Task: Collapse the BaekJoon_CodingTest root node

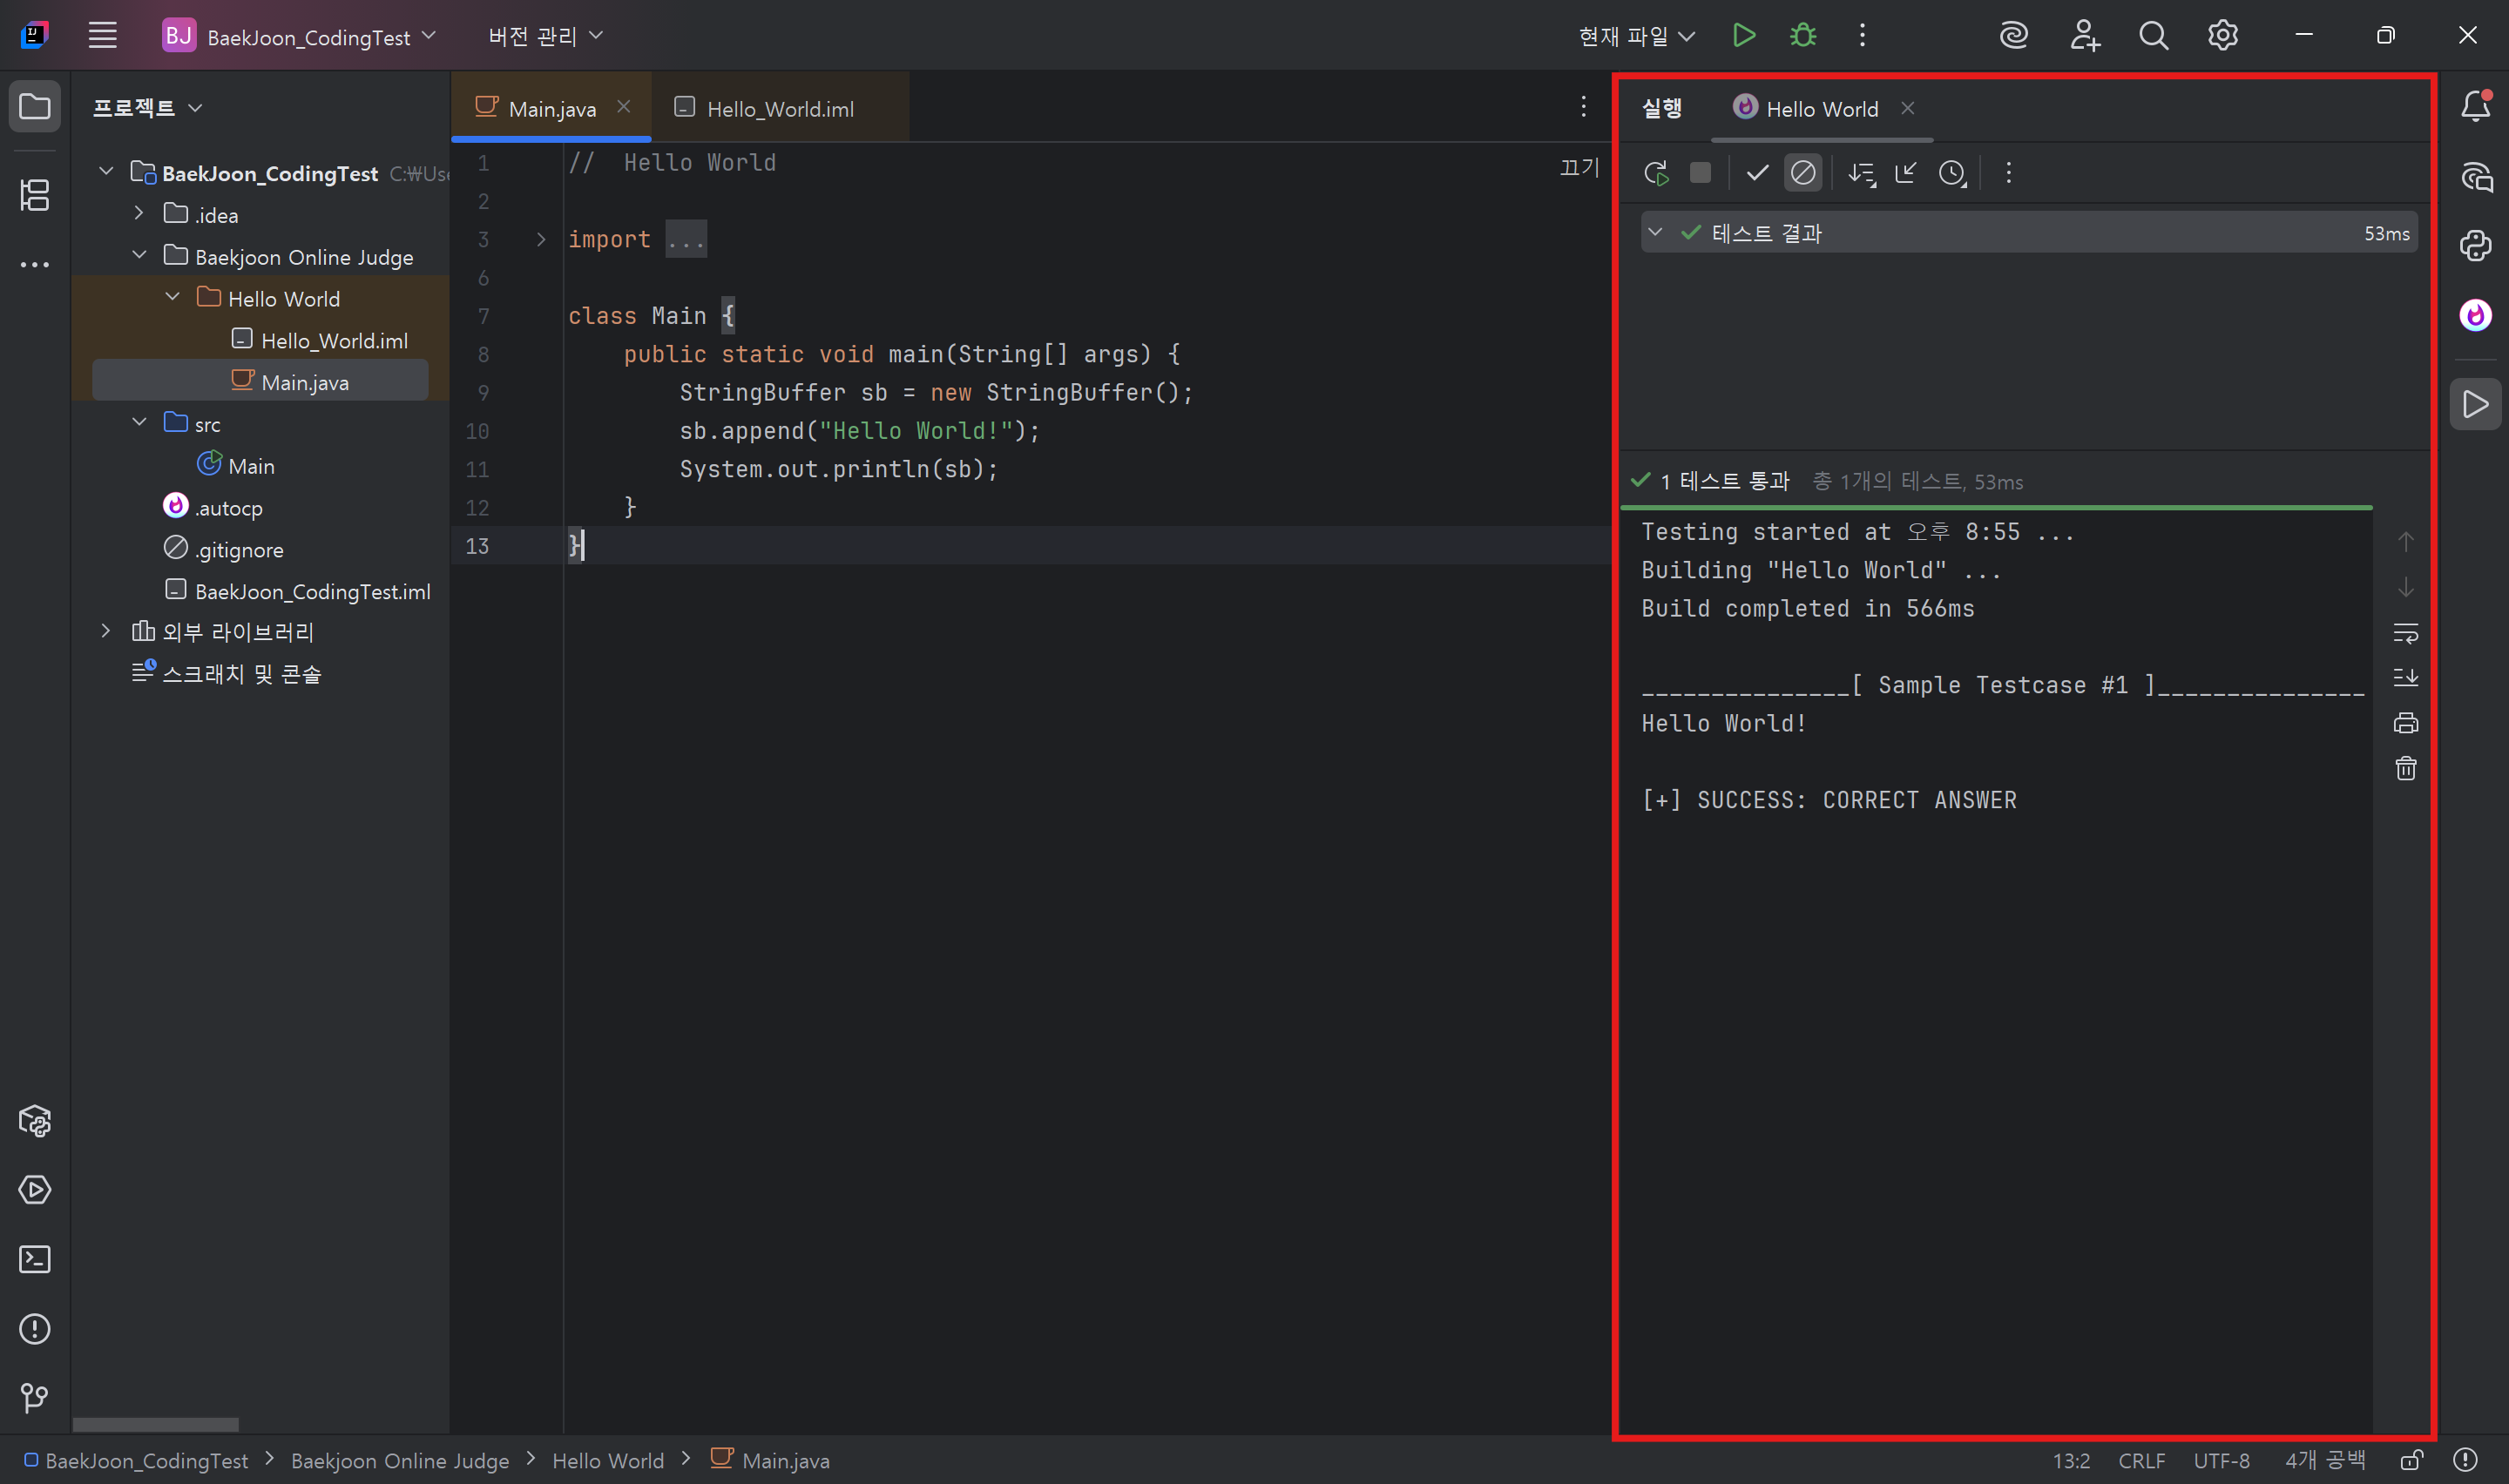Action: pyautogui.click(x=106, y=172)
